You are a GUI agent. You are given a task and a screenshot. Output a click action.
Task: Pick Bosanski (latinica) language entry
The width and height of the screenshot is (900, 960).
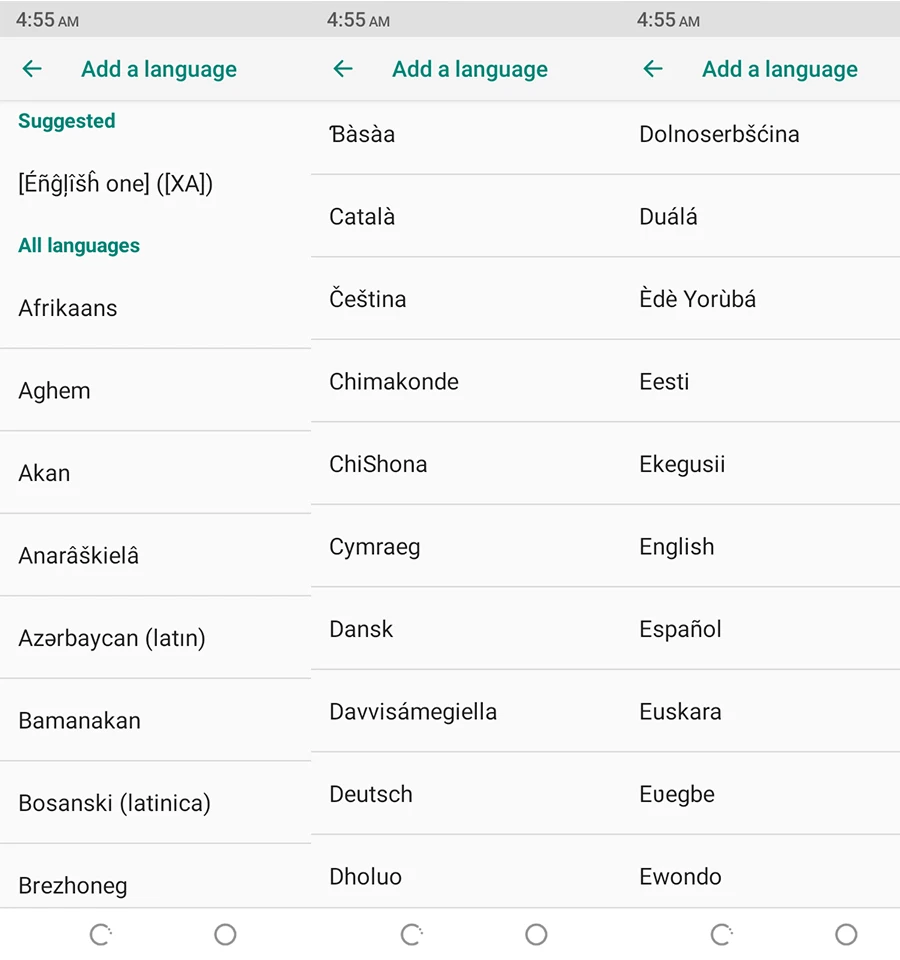156,803
